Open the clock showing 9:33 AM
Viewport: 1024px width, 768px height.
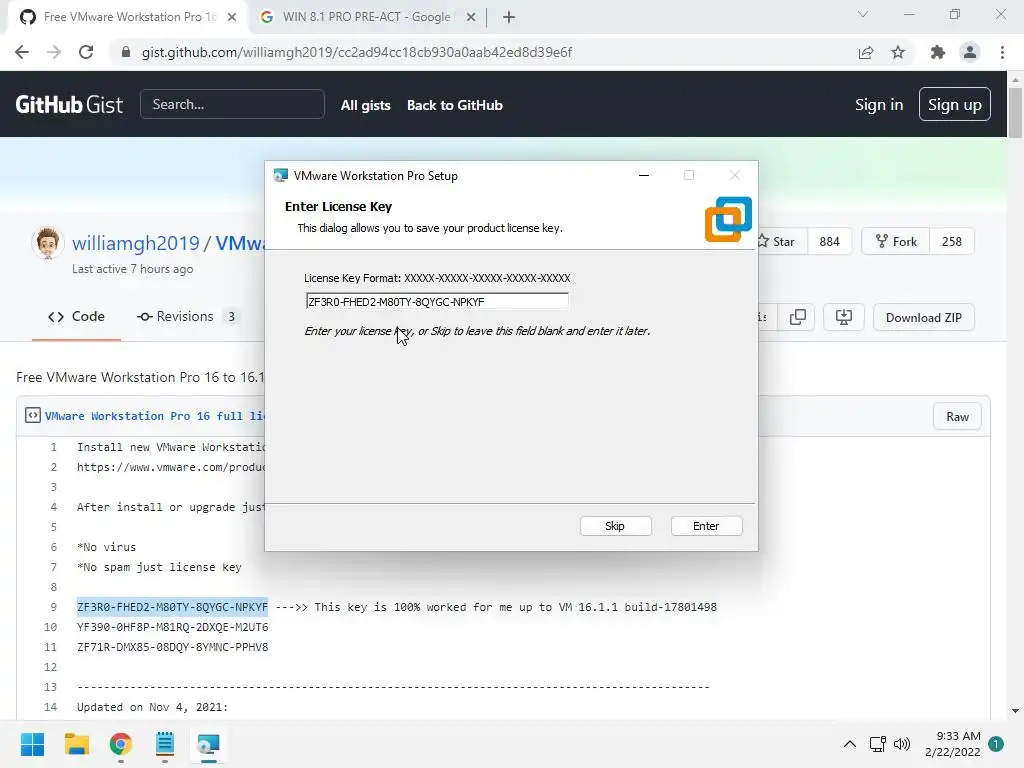point(953,744)
